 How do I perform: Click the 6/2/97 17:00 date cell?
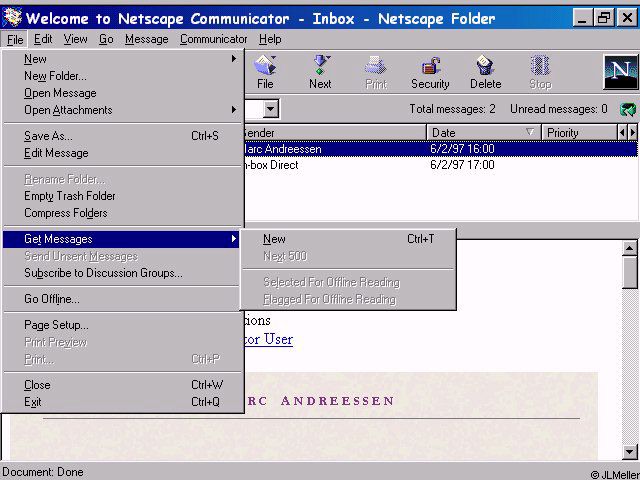[x=462, y=165]
